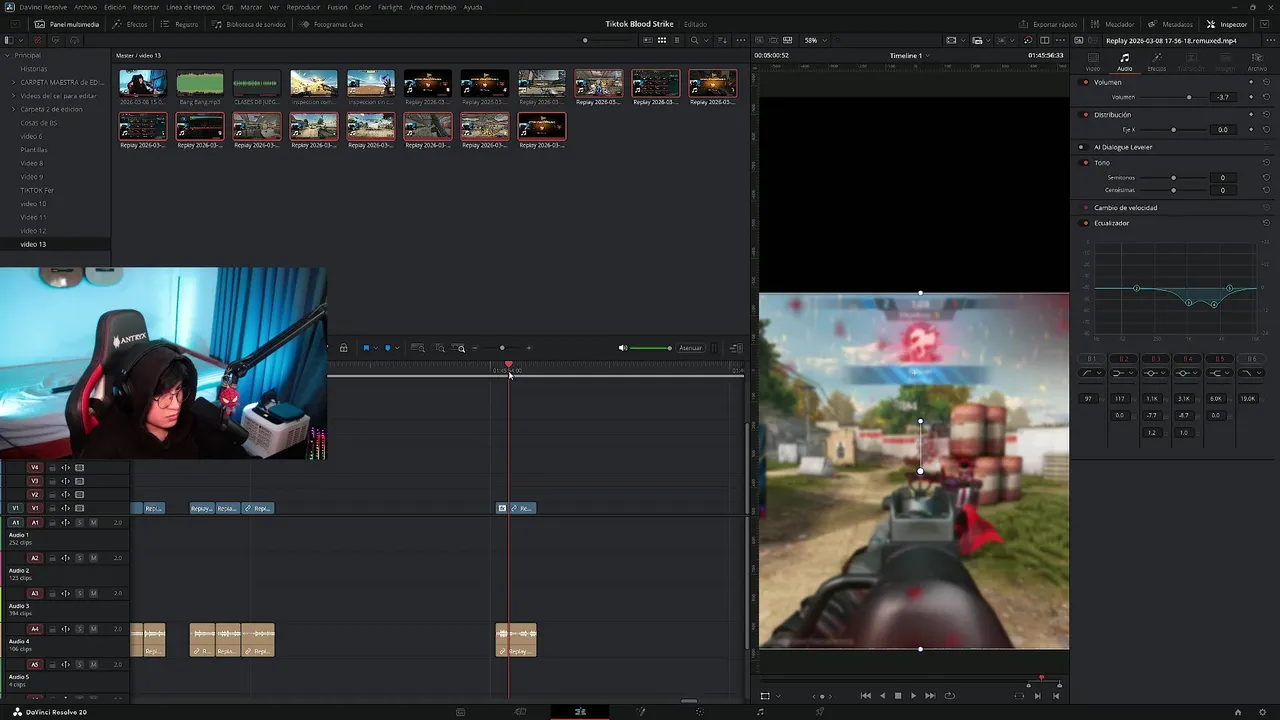Select the TIKTOK Fer bin
Image resolution: width=1280 pixels, height=720 pixels.
click(x=37, y=190)
